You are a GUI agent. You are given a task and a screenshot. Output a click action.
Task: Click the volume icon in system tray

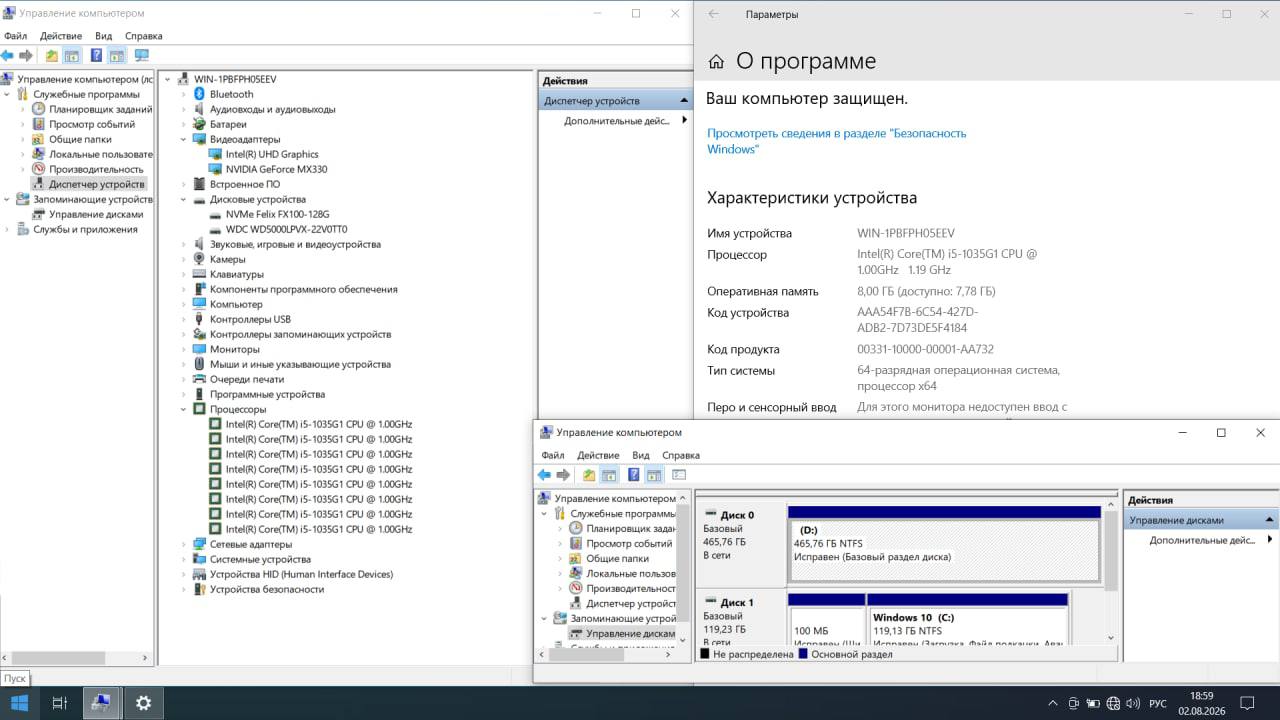coord(1133,703)
